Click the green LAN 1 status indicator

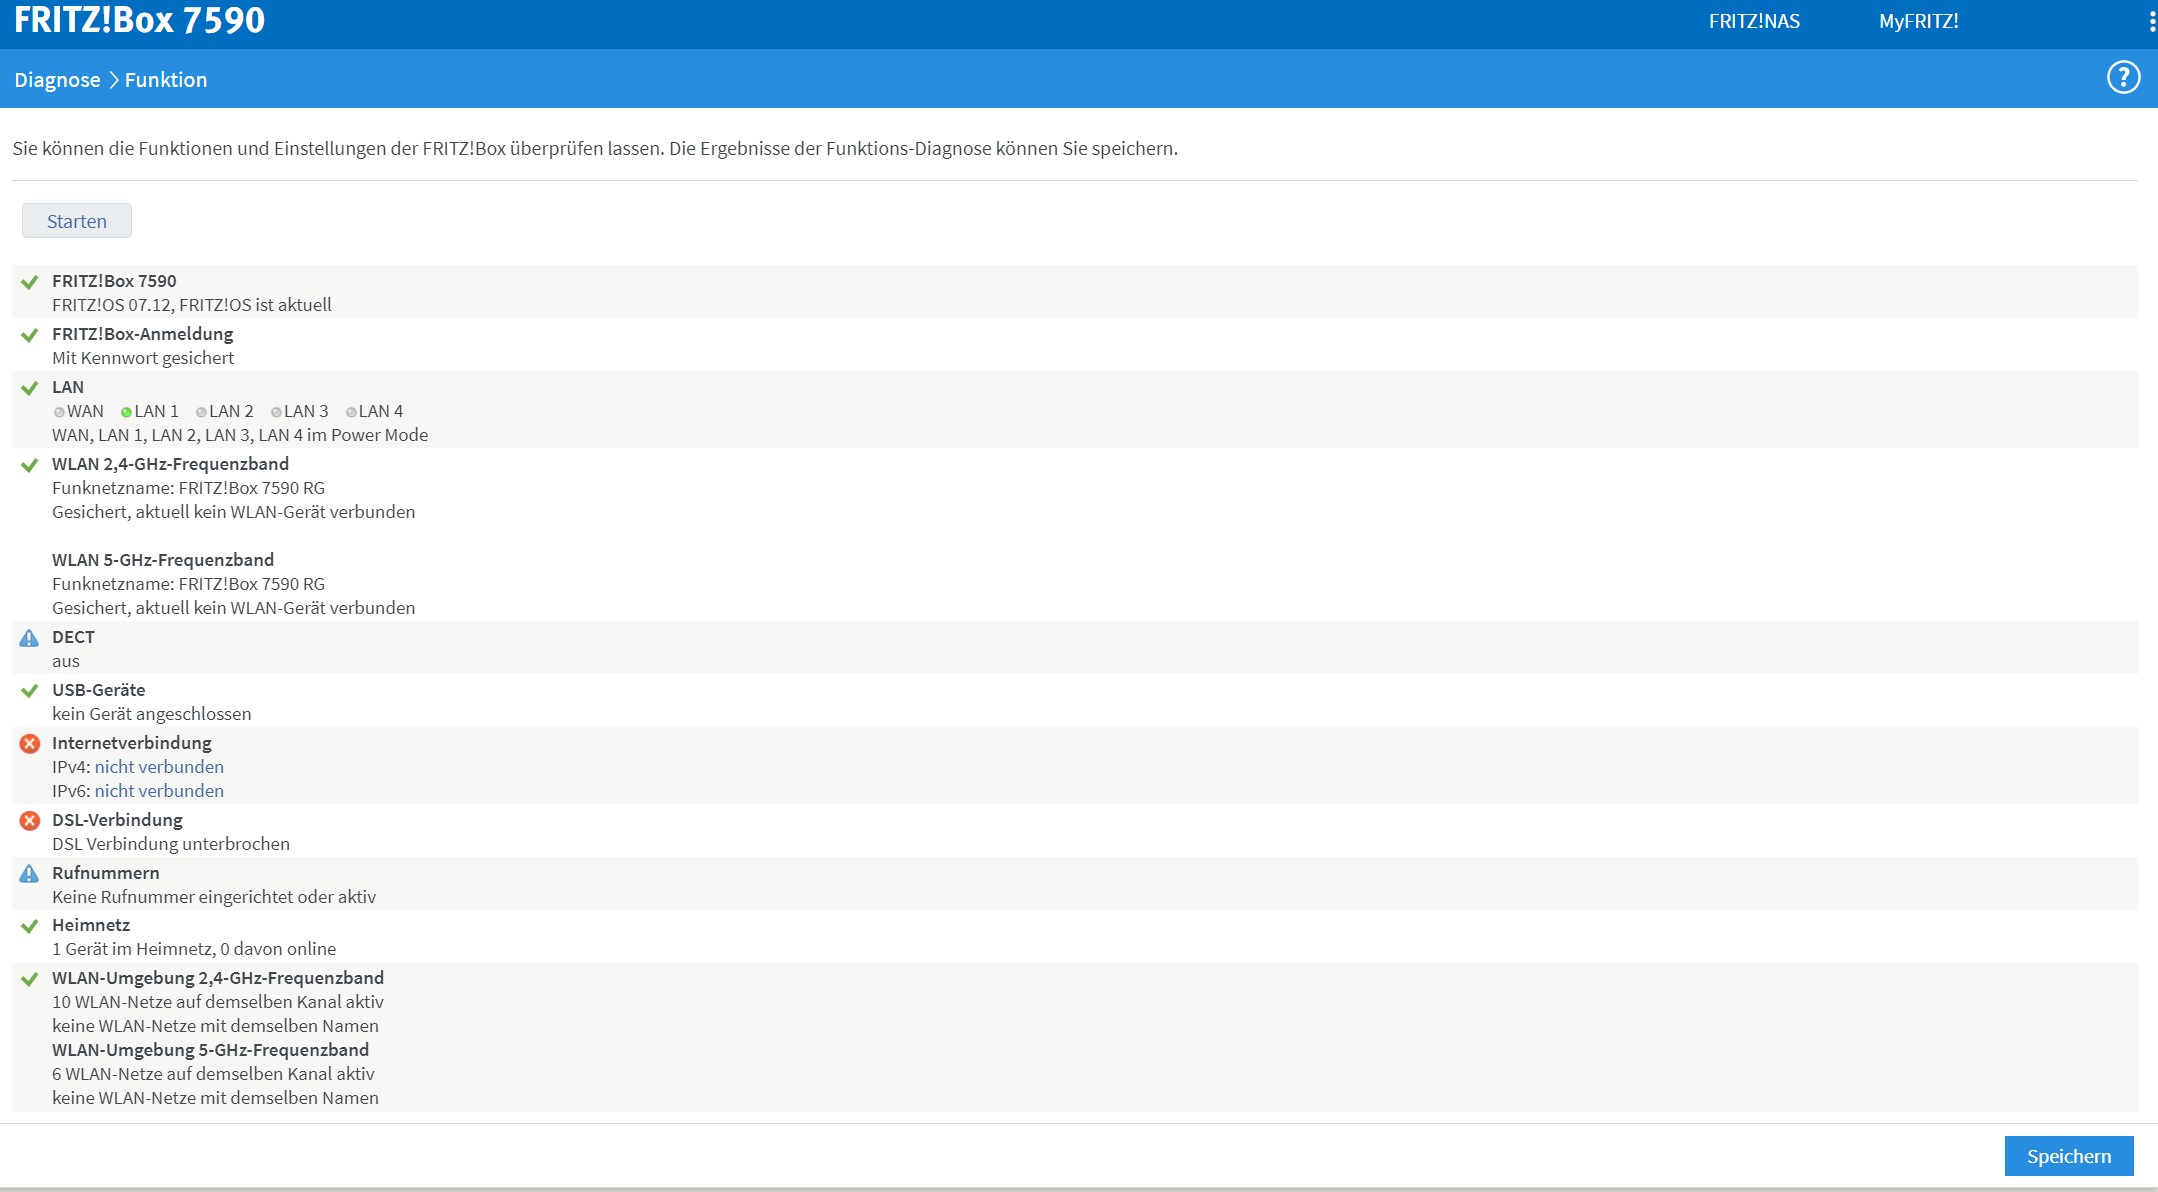pyautogui.click(x=126, y=412)
